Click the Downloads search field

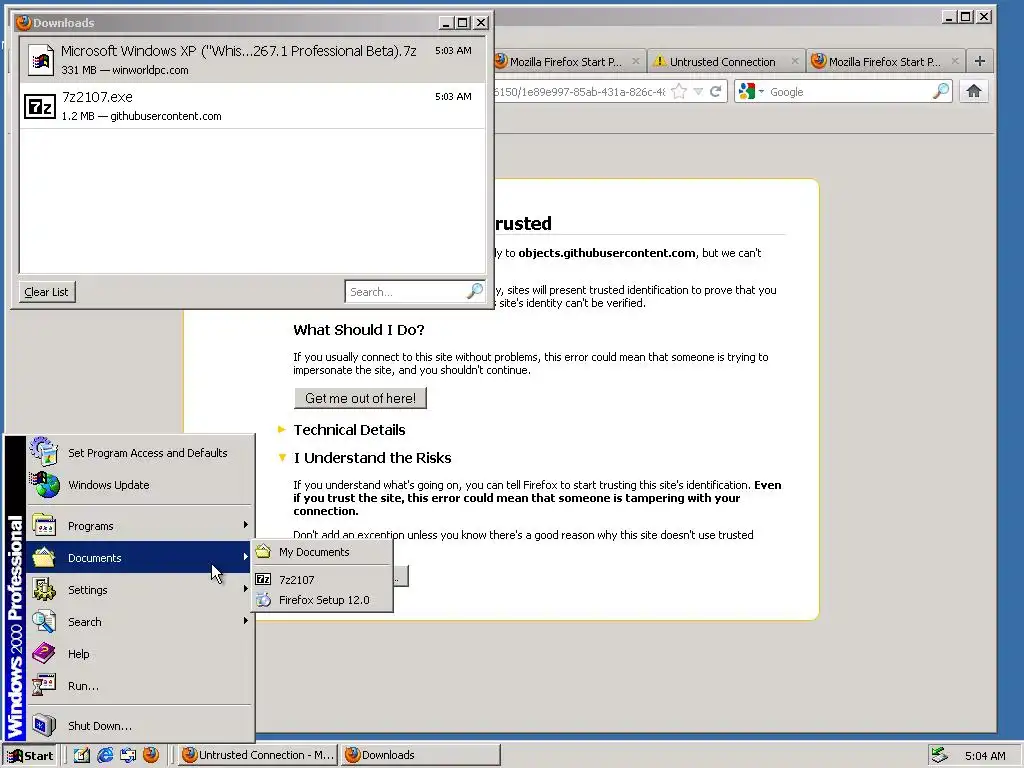point(405,291)
